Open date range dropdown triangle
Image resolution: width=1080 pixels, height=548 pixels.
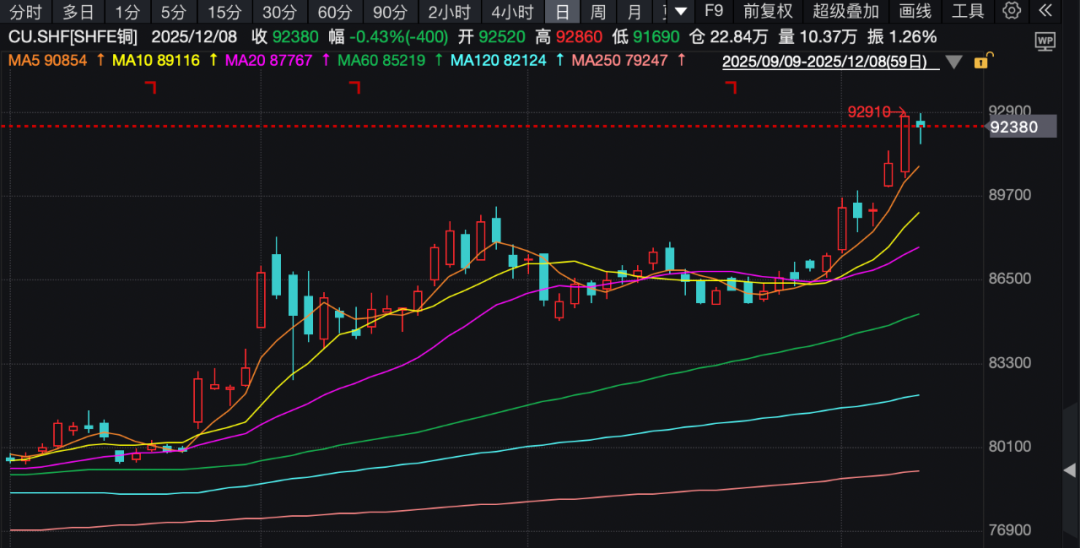[x=954, y=61]
